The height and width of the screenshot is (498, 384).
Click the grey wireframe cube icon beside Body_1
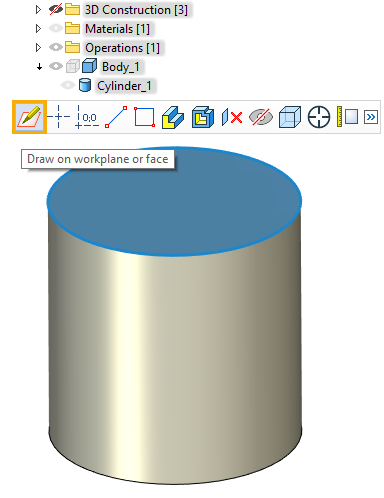pos(73,66)
